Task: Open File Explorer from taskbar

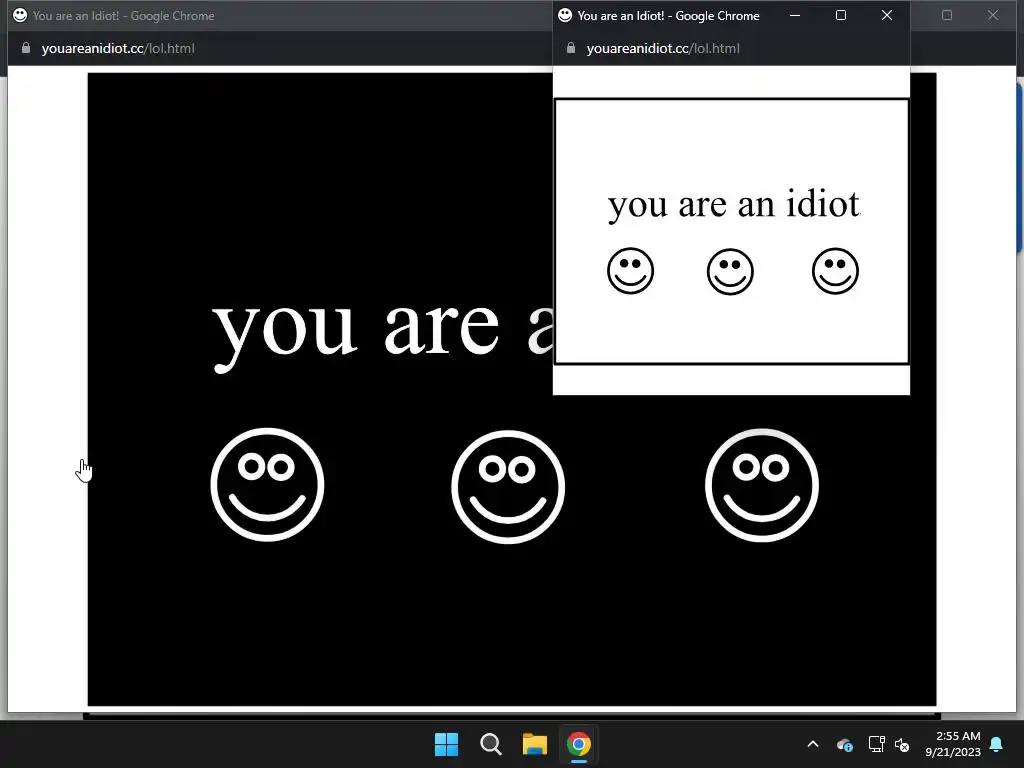Action: coord(534,744)
